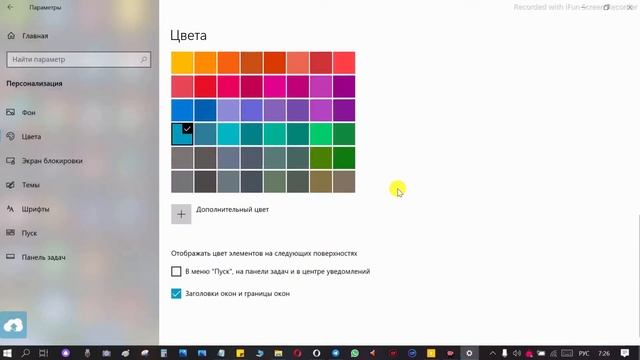The height and width of the screenshot is (360, 640).
Task: Click the cloud upload icon at bottom-left
Action: [x=13, y=325]
